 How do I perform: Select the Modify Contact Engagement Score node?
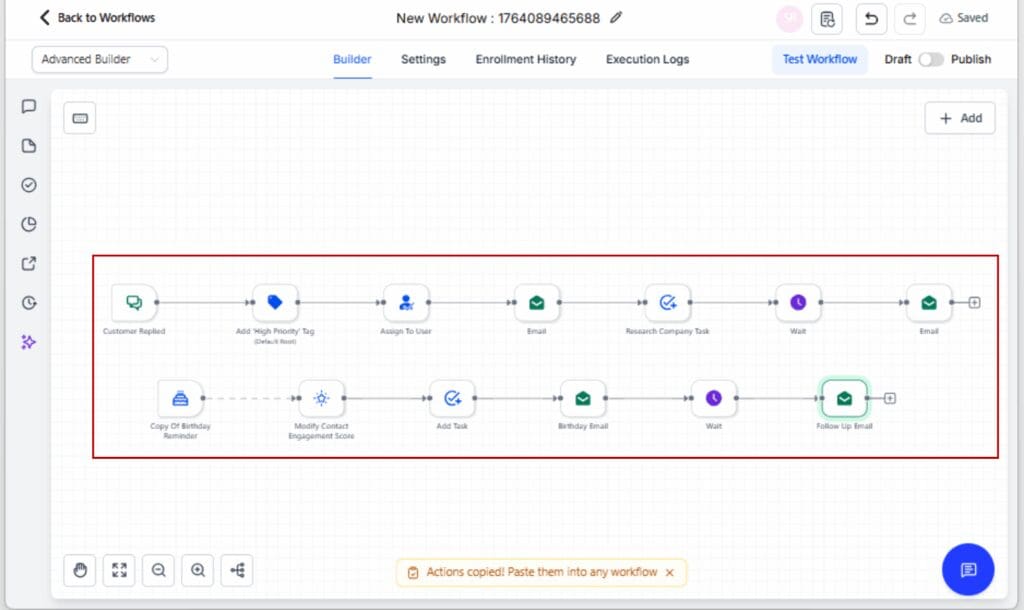coord(321,398)
